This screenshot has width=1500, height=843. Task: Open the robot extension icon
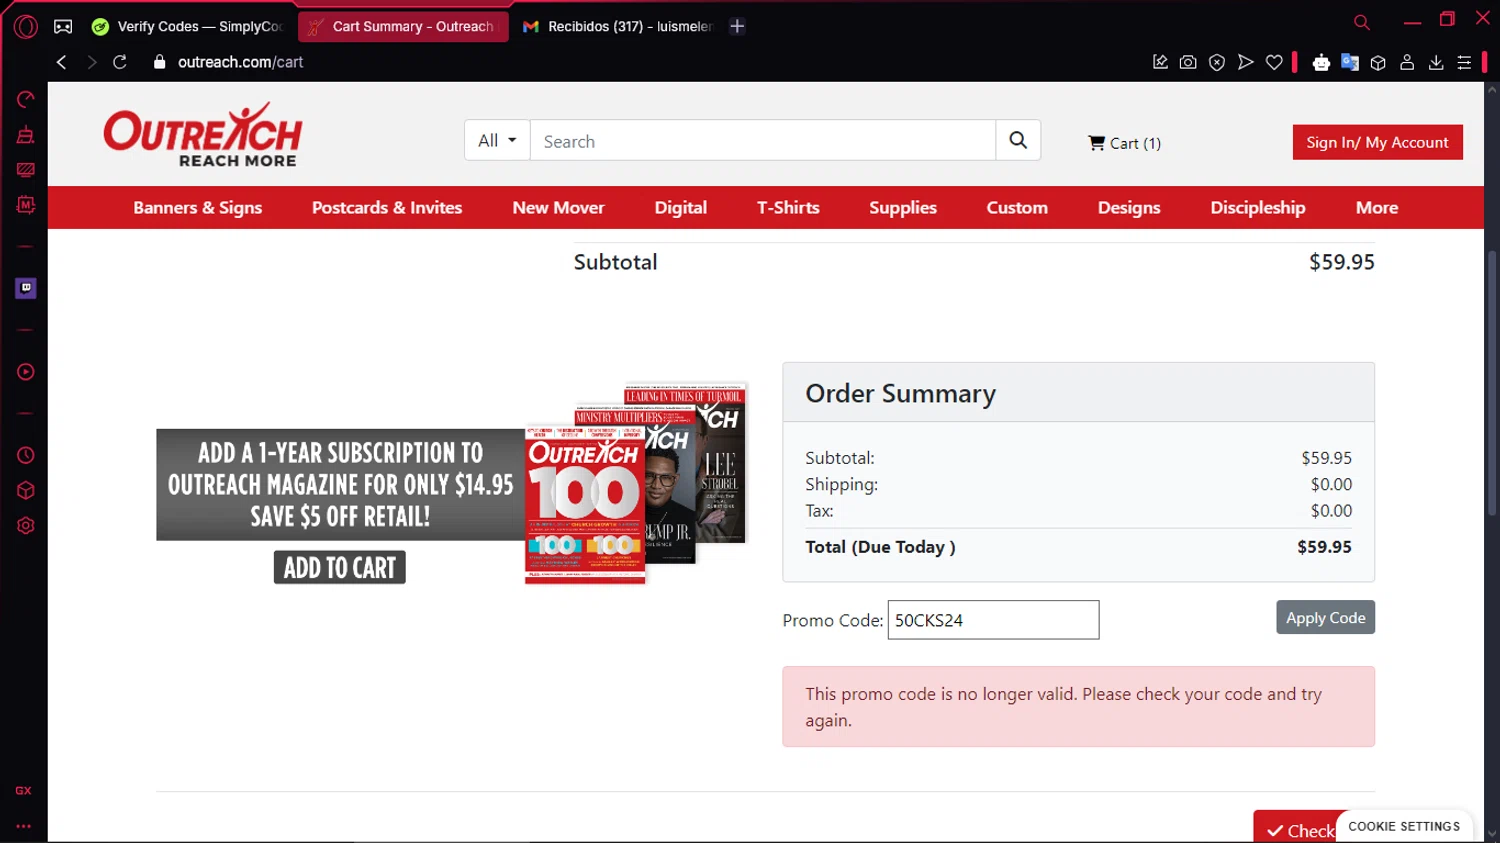[1321, 62]
